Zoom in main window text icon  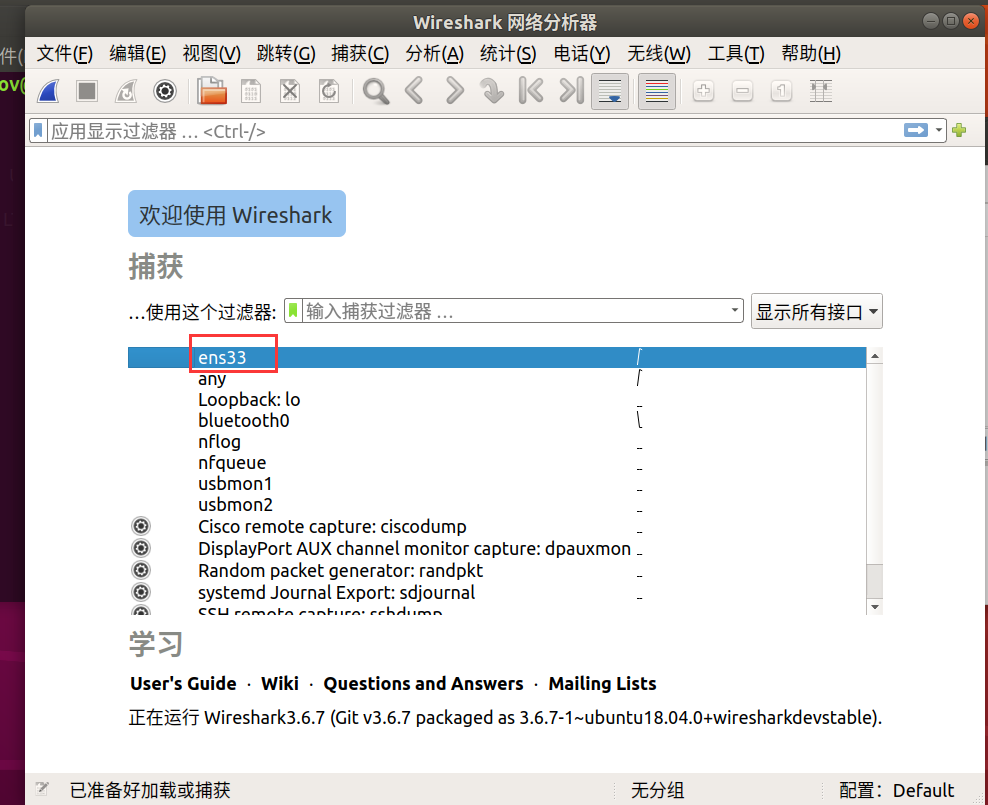point(703,91)
